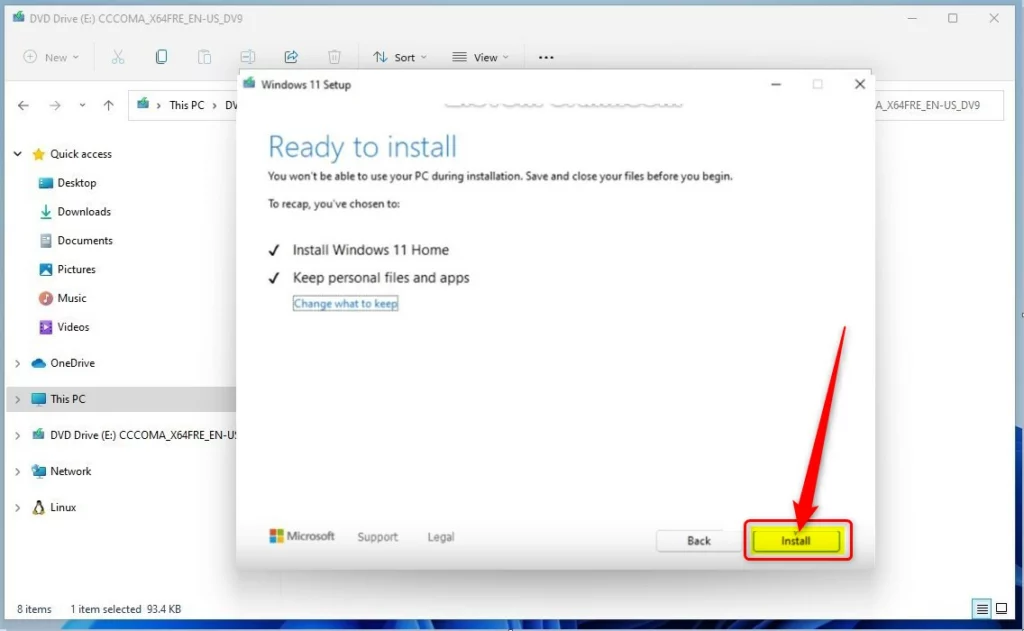This screenshot has width=1024, height=631.
Task: Select 'This PC' in the address bar breadcrumb
Action: tap(187, 105)
